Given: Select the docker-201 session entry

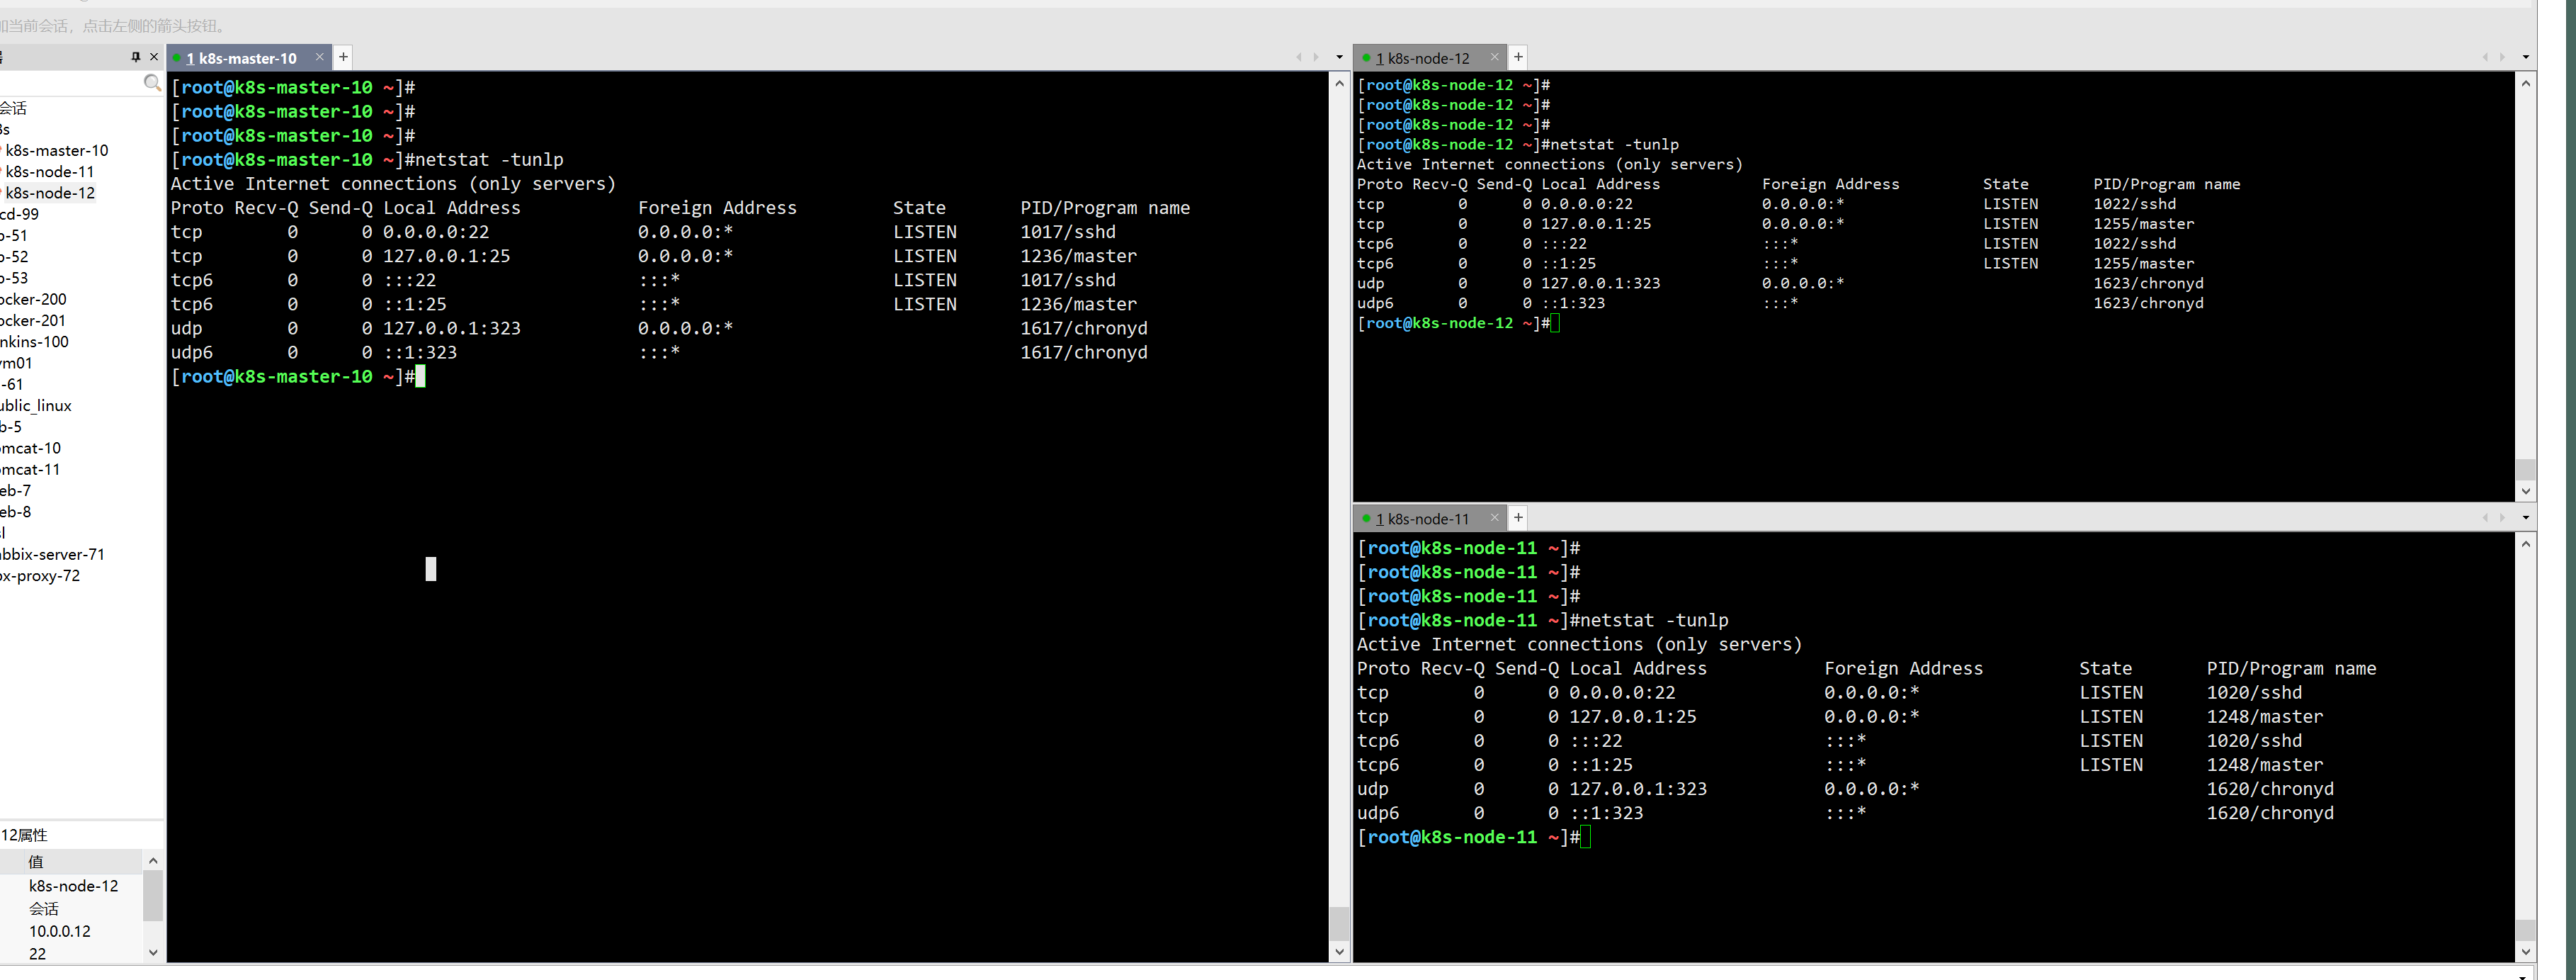Looking at the screenshot, I should pyautogui.click(x=33, y=320).
